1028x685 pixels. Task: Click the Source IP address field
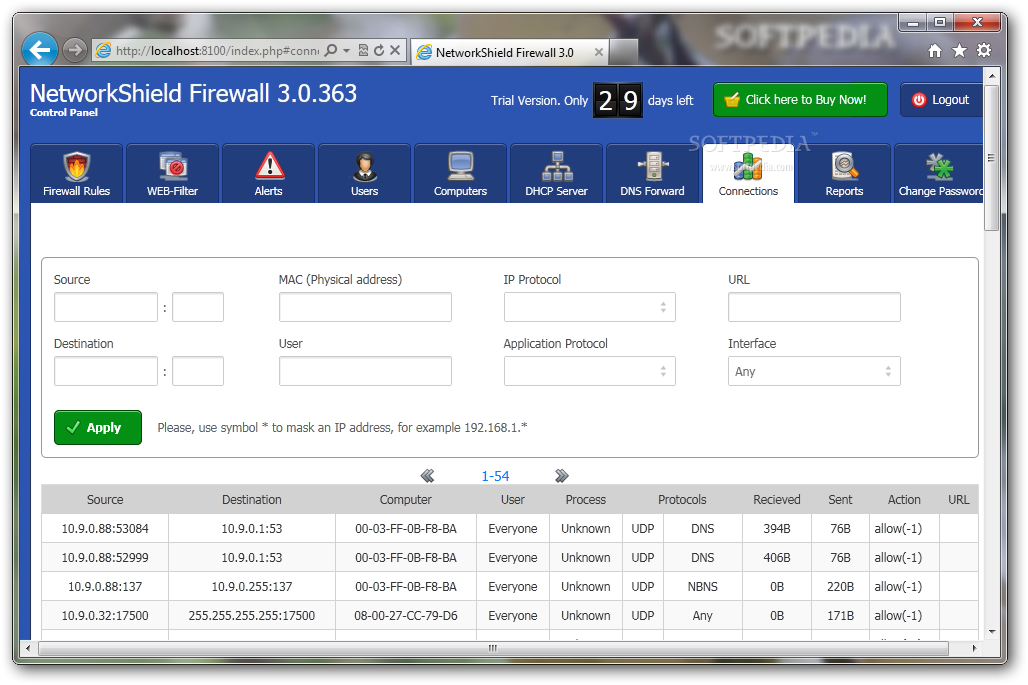point(106,307)
